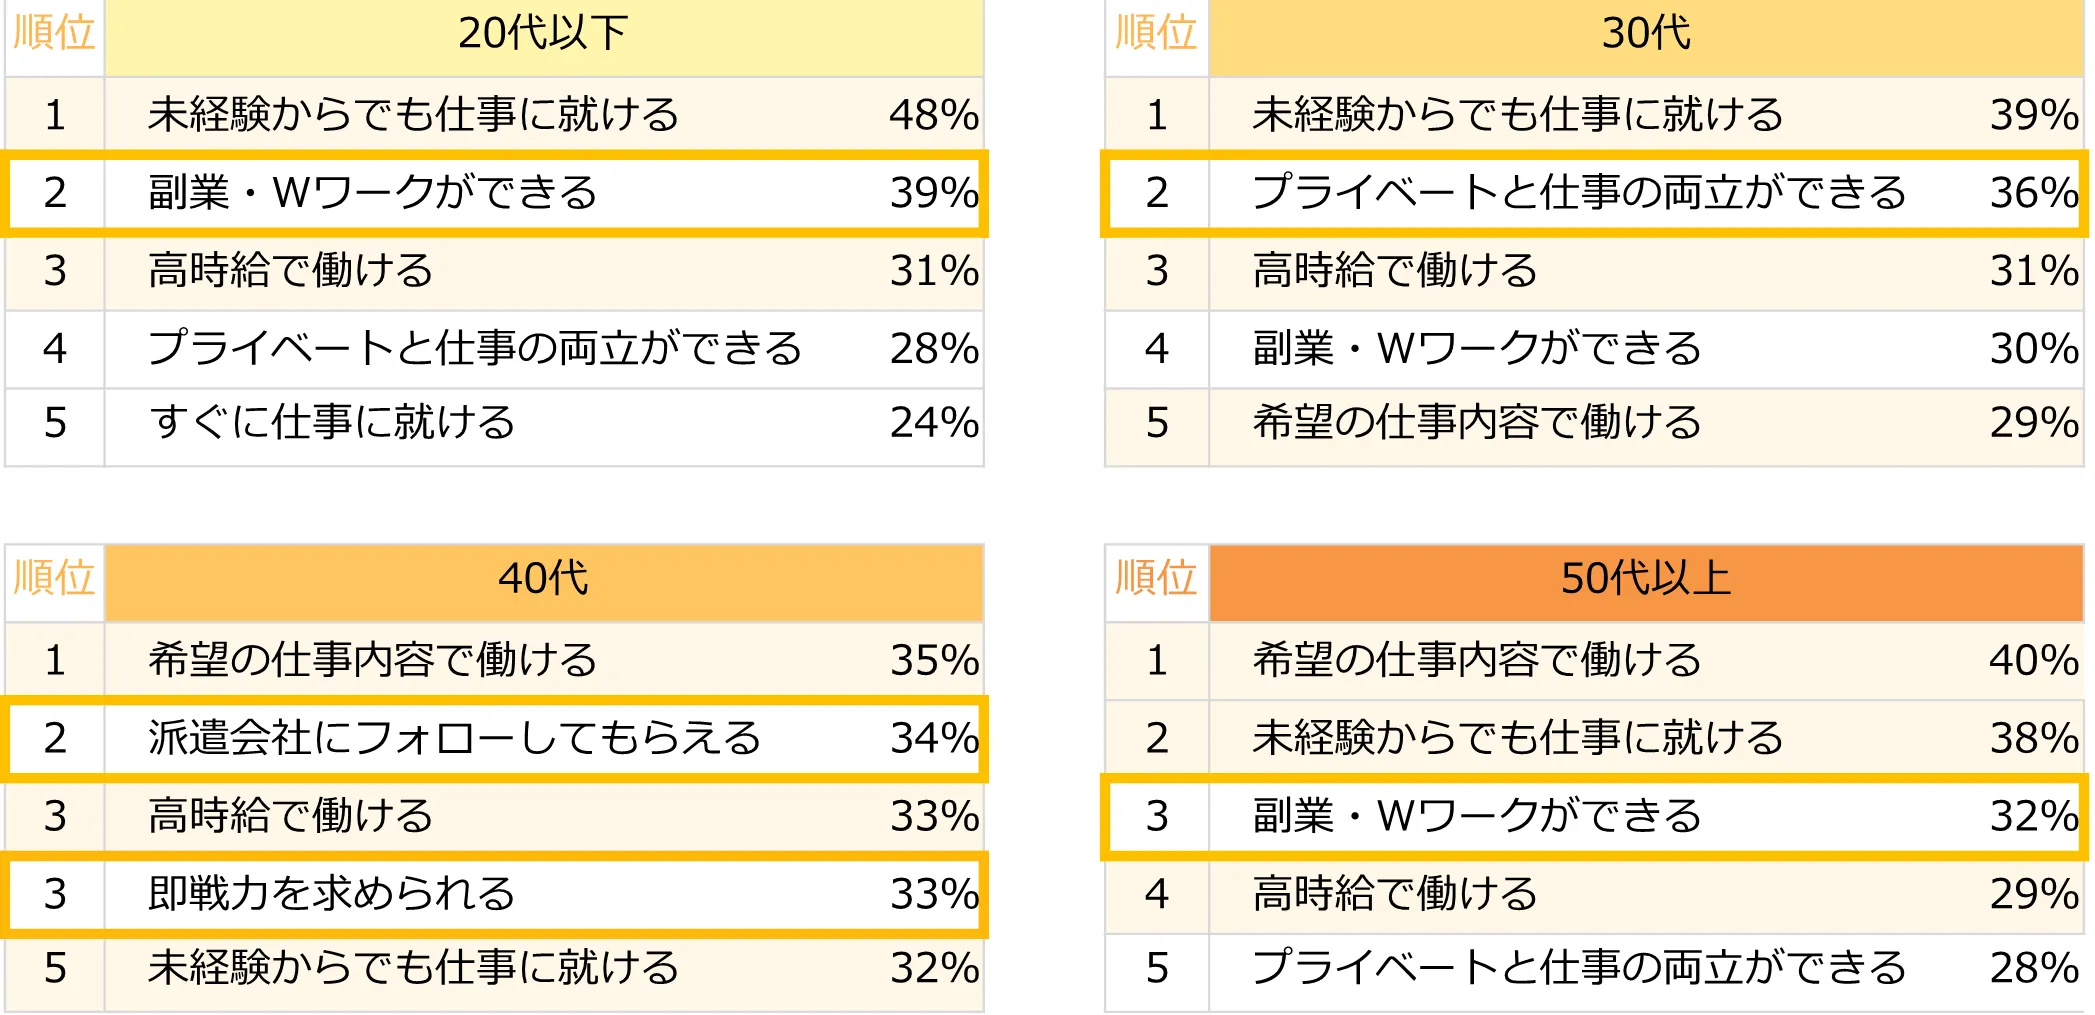This screenshot has height=1015, width=2095.
Task: Click the 38% percentage cell
Action: click(x=2034, y=738)
